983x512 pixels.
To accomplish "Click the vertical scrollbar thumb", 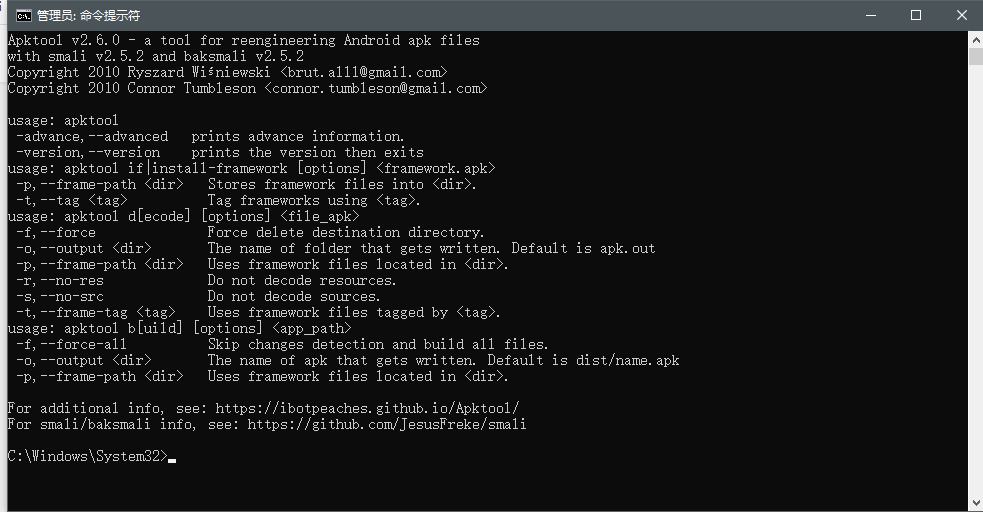I will point(976,56).
